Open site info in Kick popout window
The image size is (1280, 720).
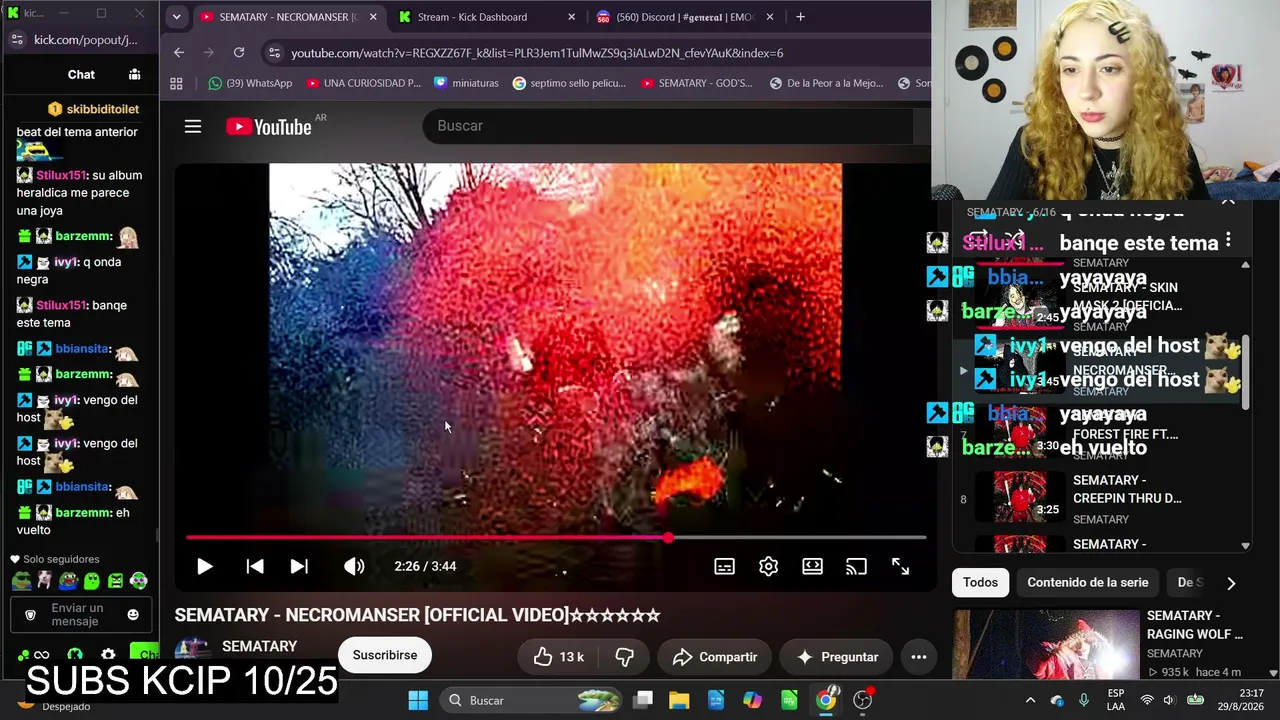click(17, 40)
